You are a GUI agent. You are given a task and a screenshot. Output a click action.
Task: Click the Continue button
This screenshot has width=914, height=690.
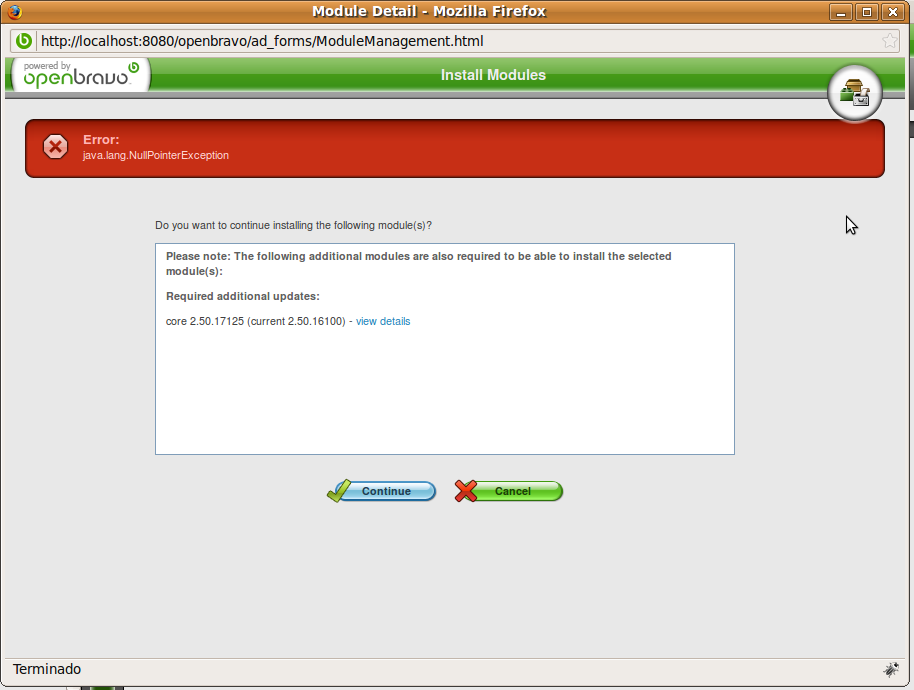pyautogui.click(x=382, y=491)
